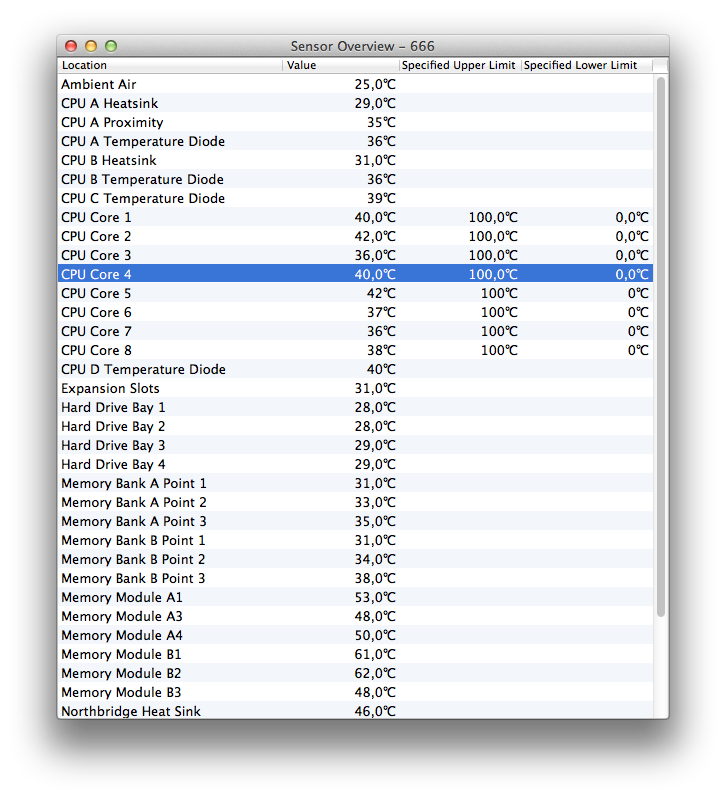Sort by the Value column header

pos(340,65)
